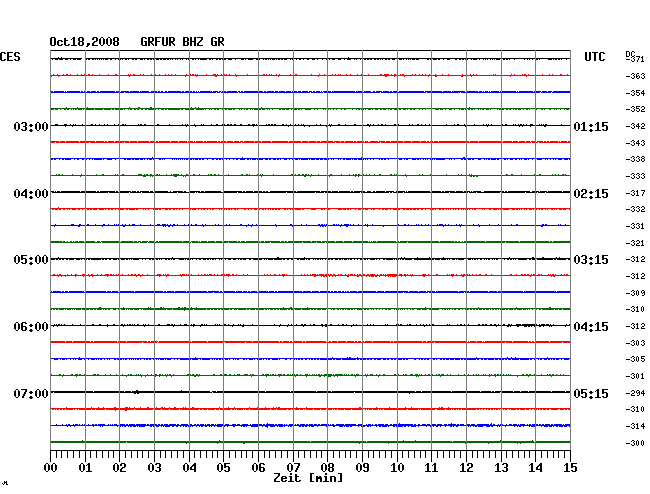Select the station title GRFUR BHZ GR

tap(182, 42)
